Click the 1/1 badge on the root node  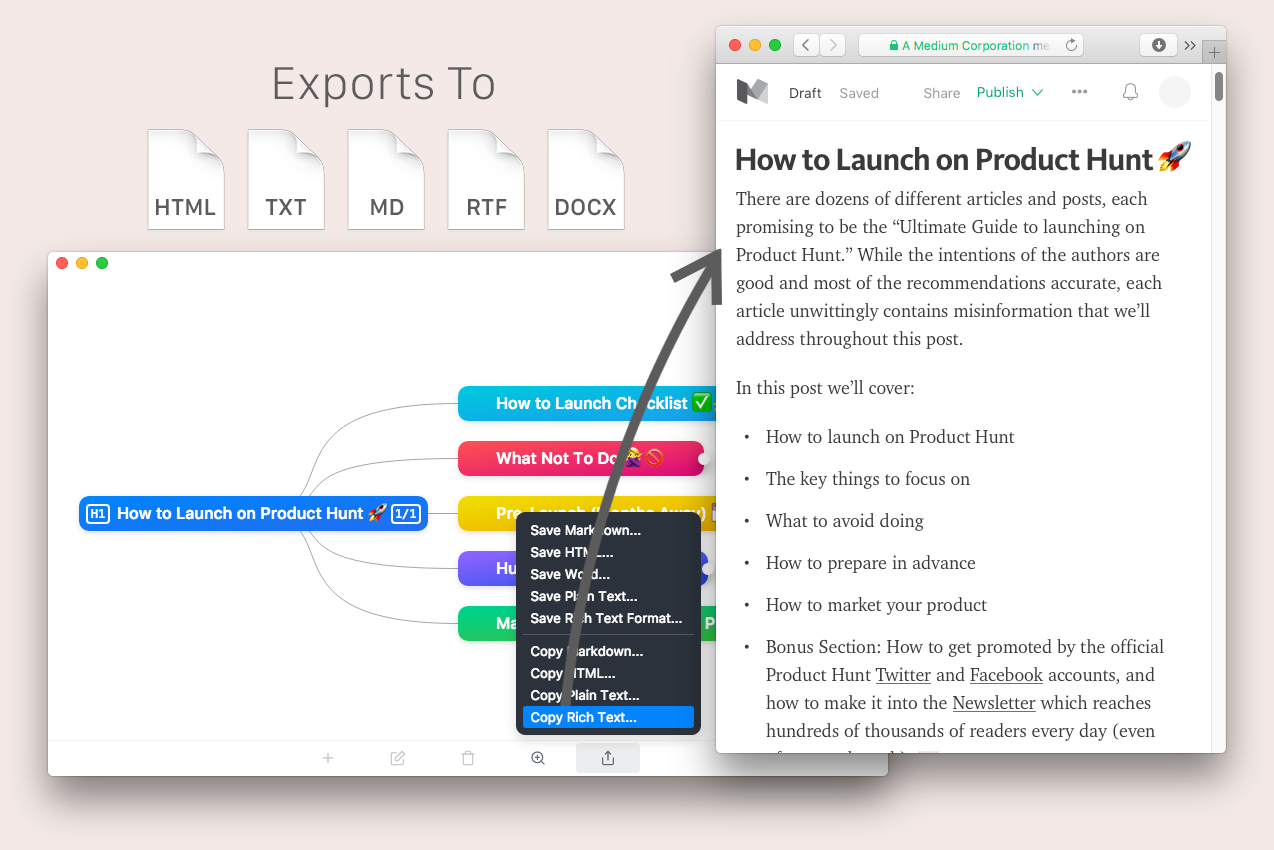(405, 514)
